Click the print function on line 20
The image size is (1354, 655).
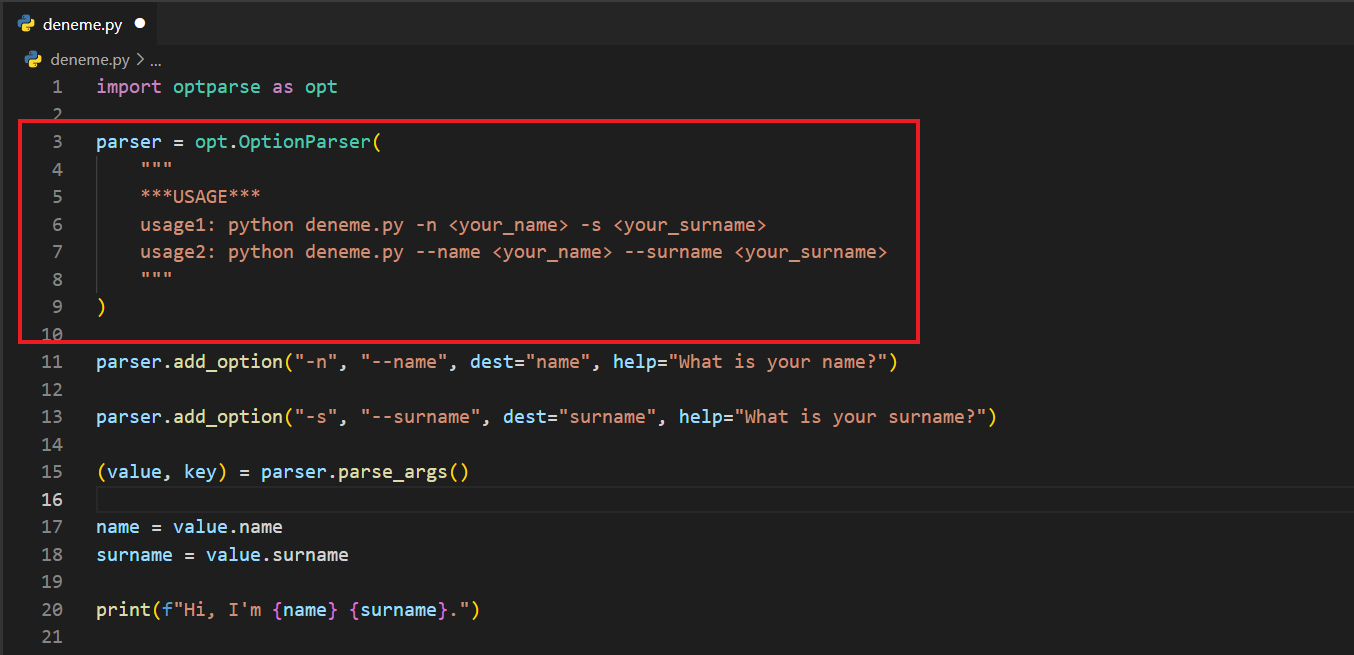pyautogui.click(x=117, y=609)
